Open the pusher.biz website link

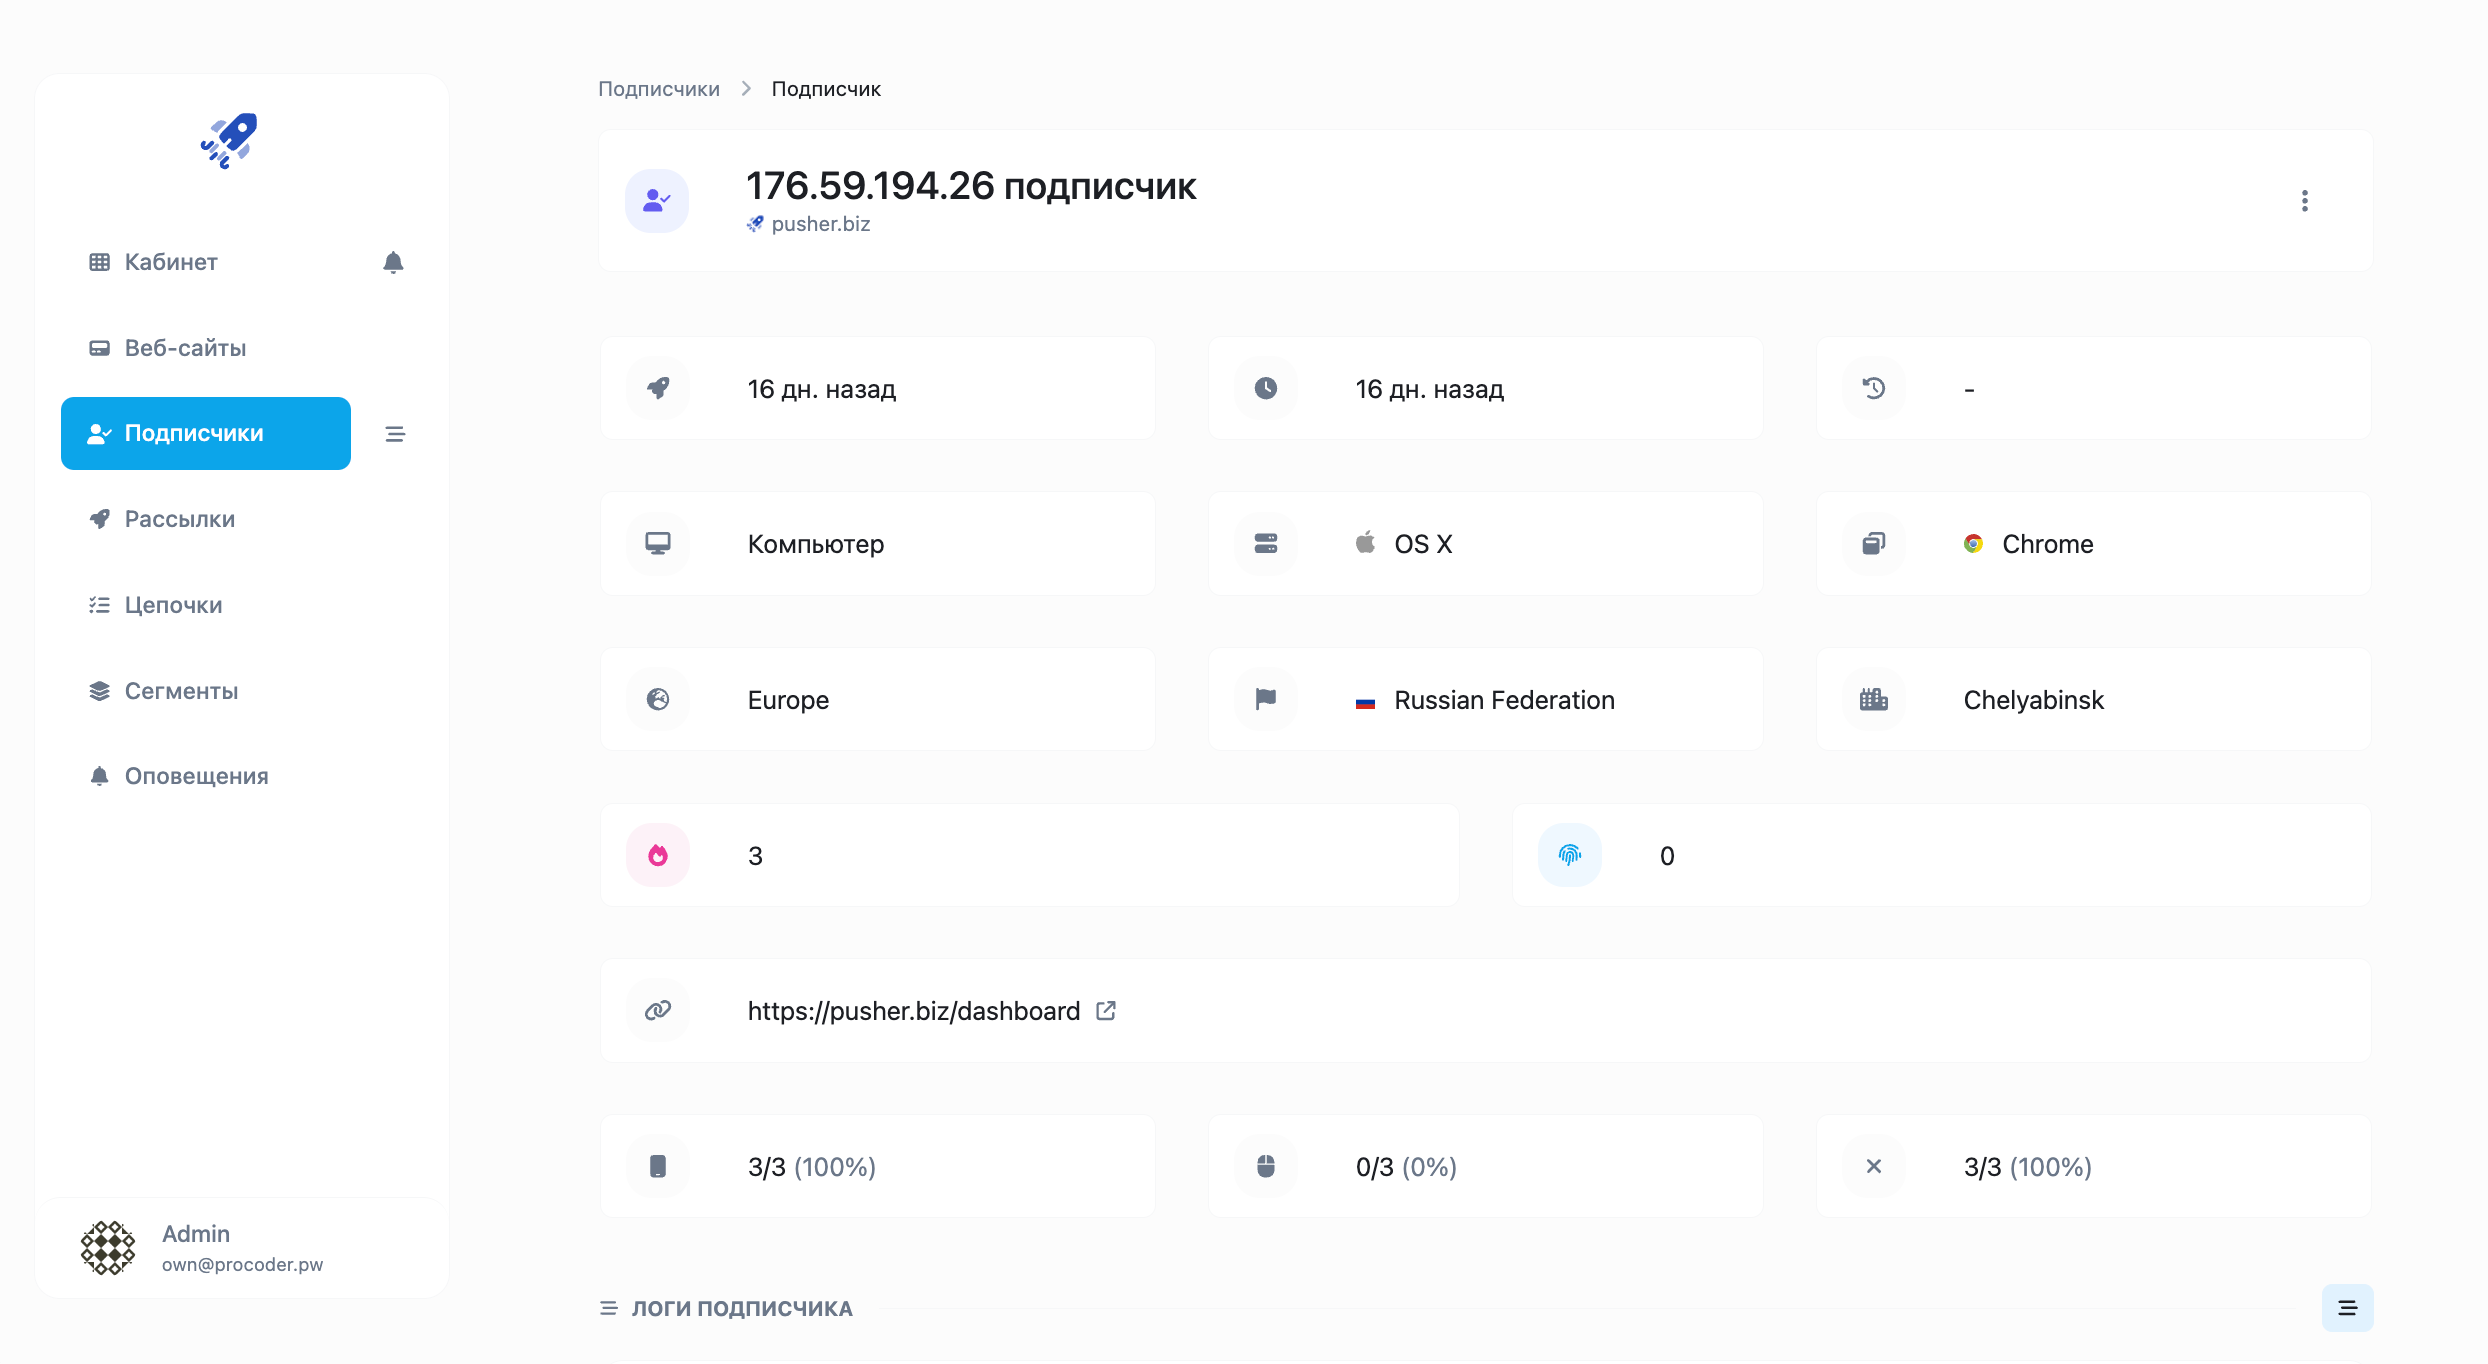pos(820,224)
